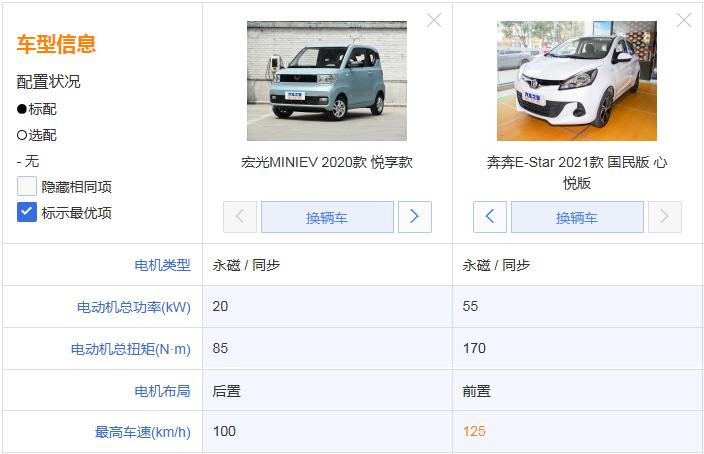704x454 pixels.
Task: Click the 电机布局 row label
Action: (162, 391)
